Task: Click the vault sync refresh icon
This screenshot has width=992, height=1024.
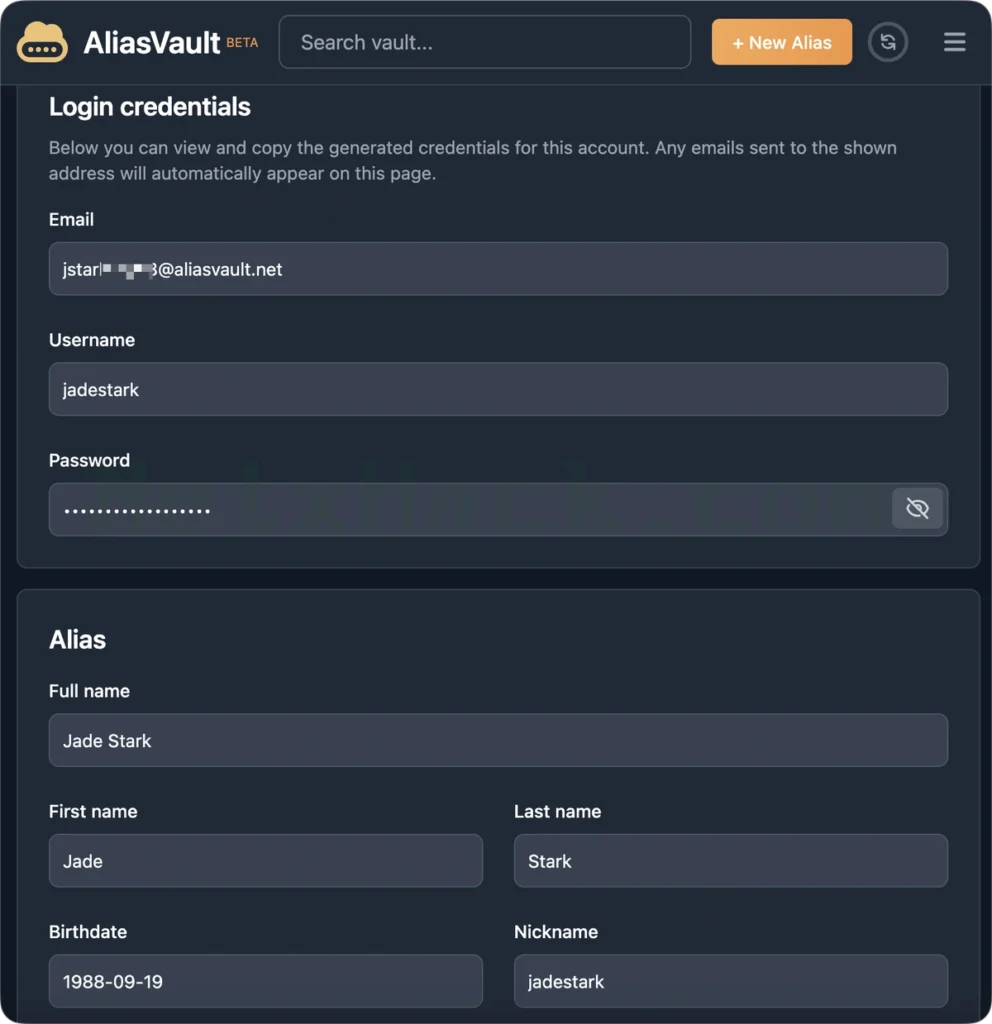Action: pyautogui.click(x=888, y=42)
